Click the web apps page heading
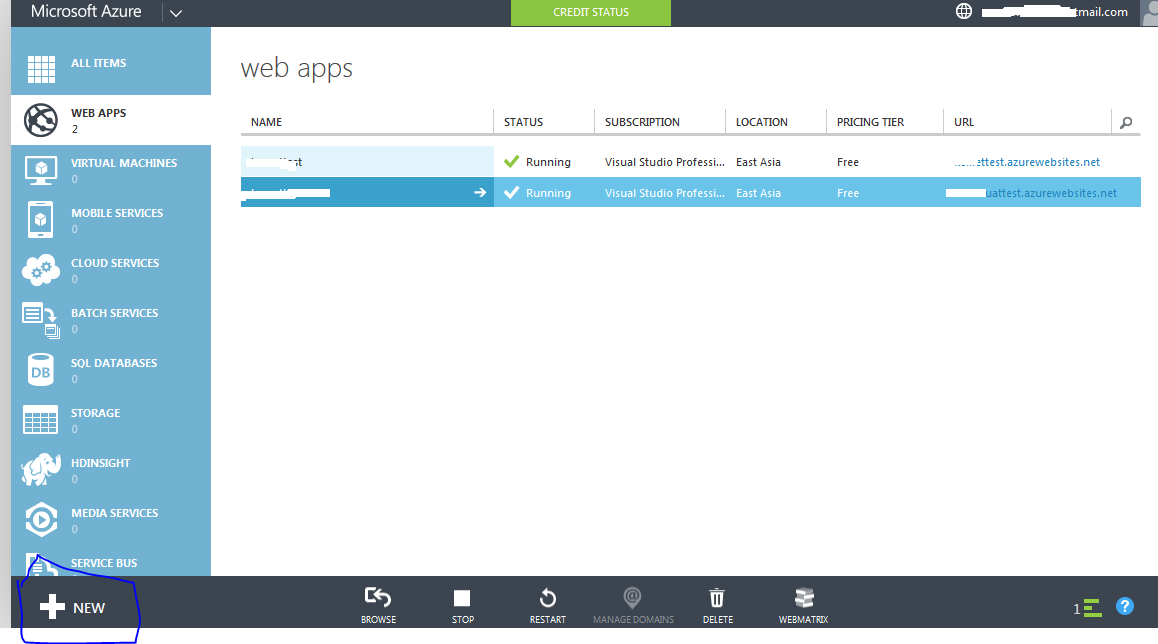This screenshot has height=644, width=1158. tap(297, 69)
